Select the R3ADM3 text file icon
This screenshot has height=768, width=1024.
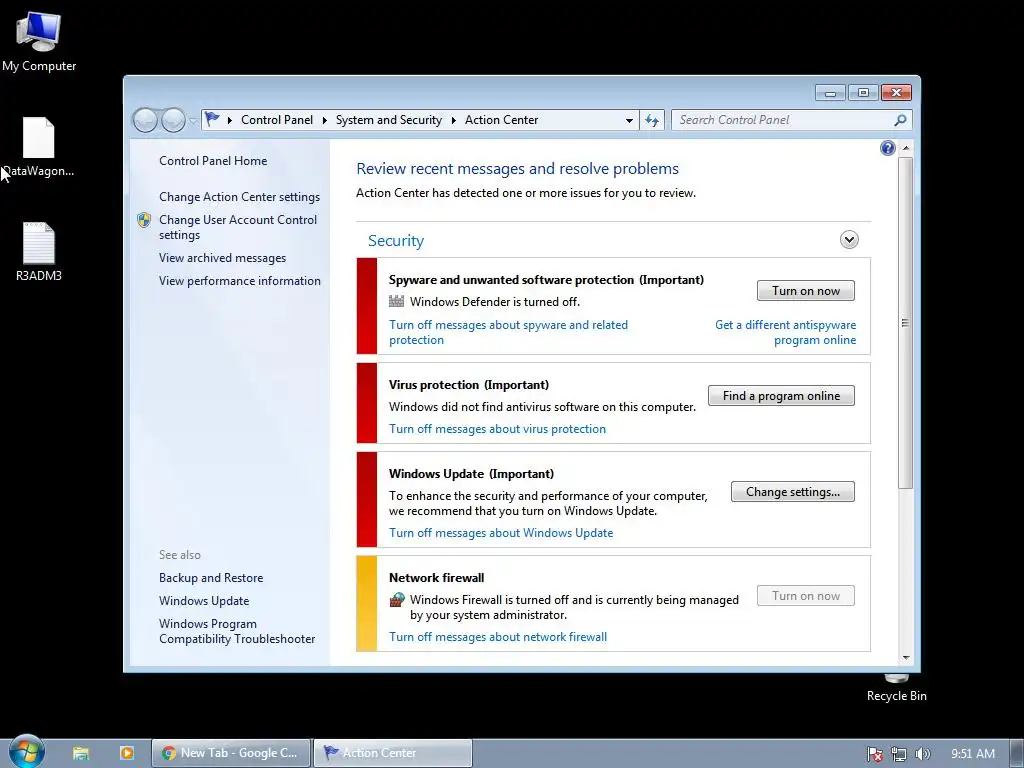click(x=39, y=252)
